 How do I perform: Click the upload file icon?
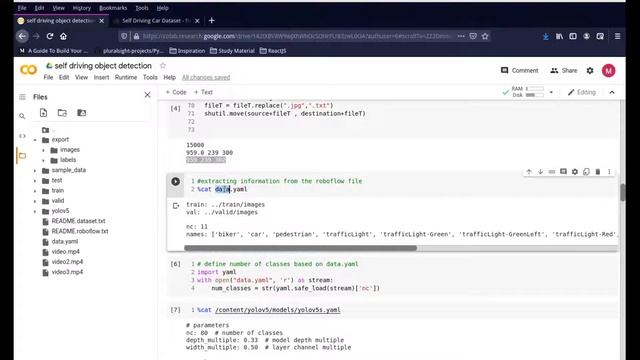(x=43, y=113)
